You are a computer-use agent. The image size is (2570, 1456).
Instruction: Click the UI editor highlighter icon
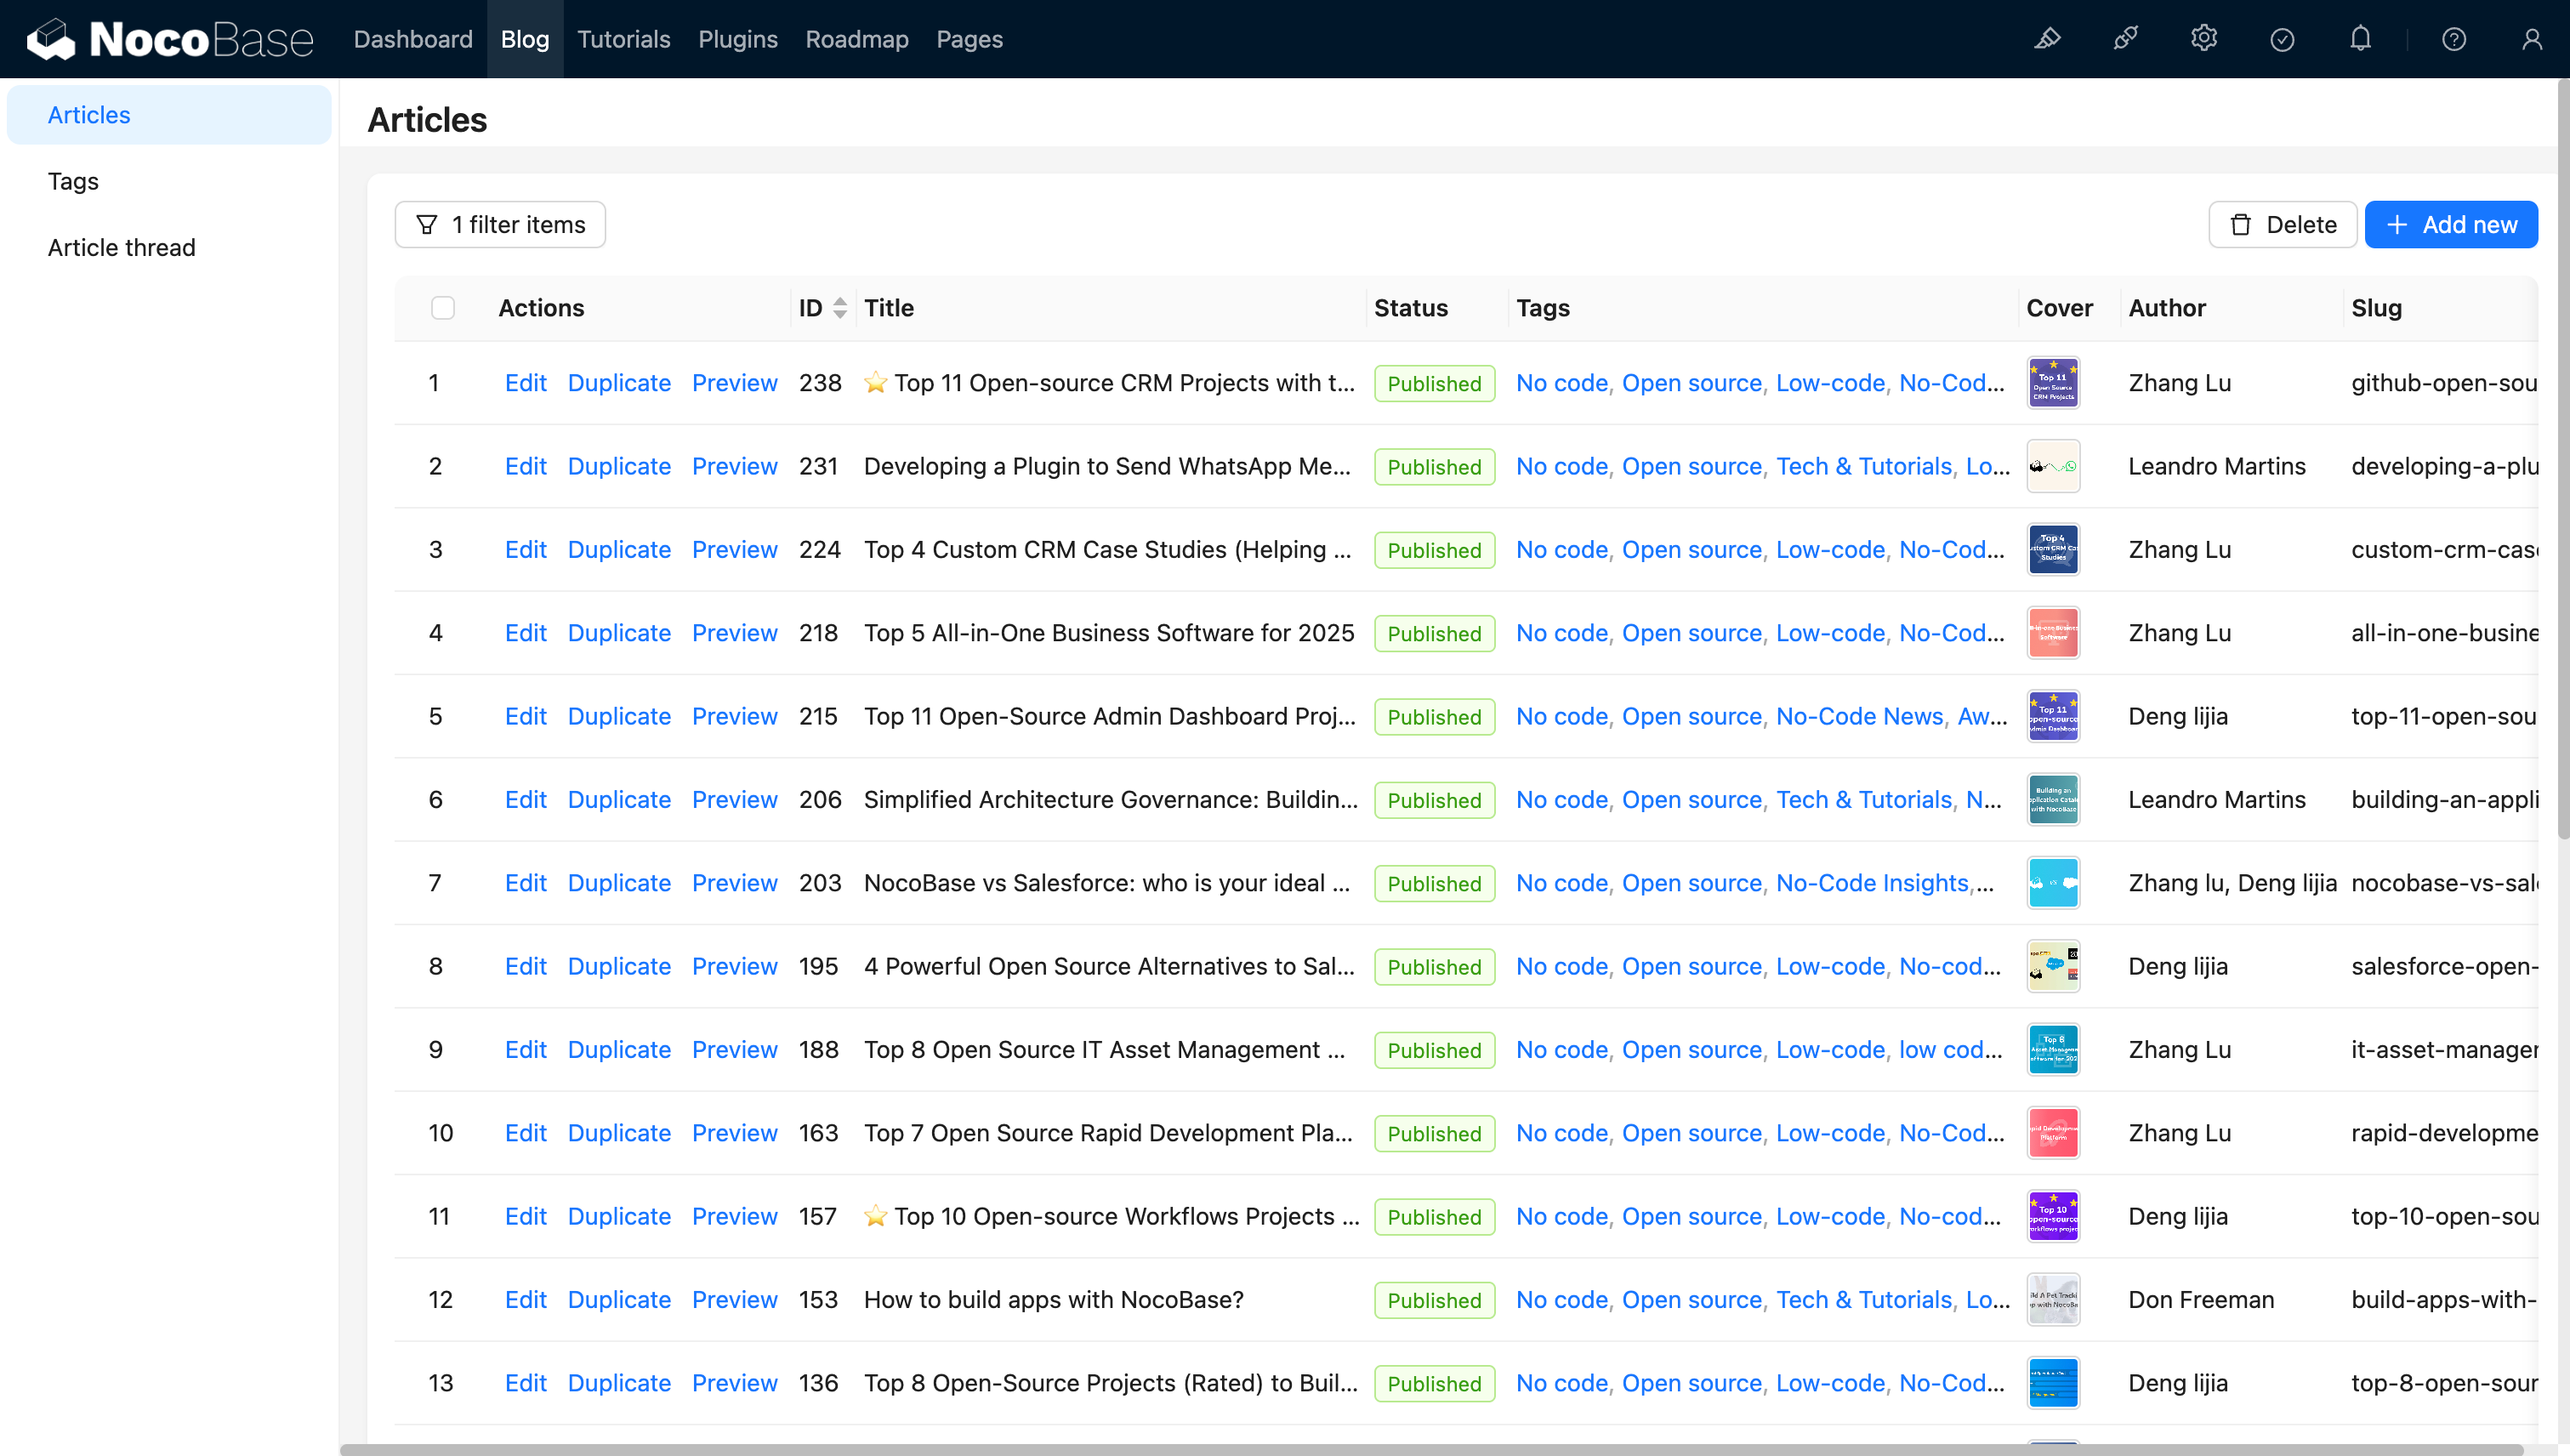click(x=2047, y=39)
